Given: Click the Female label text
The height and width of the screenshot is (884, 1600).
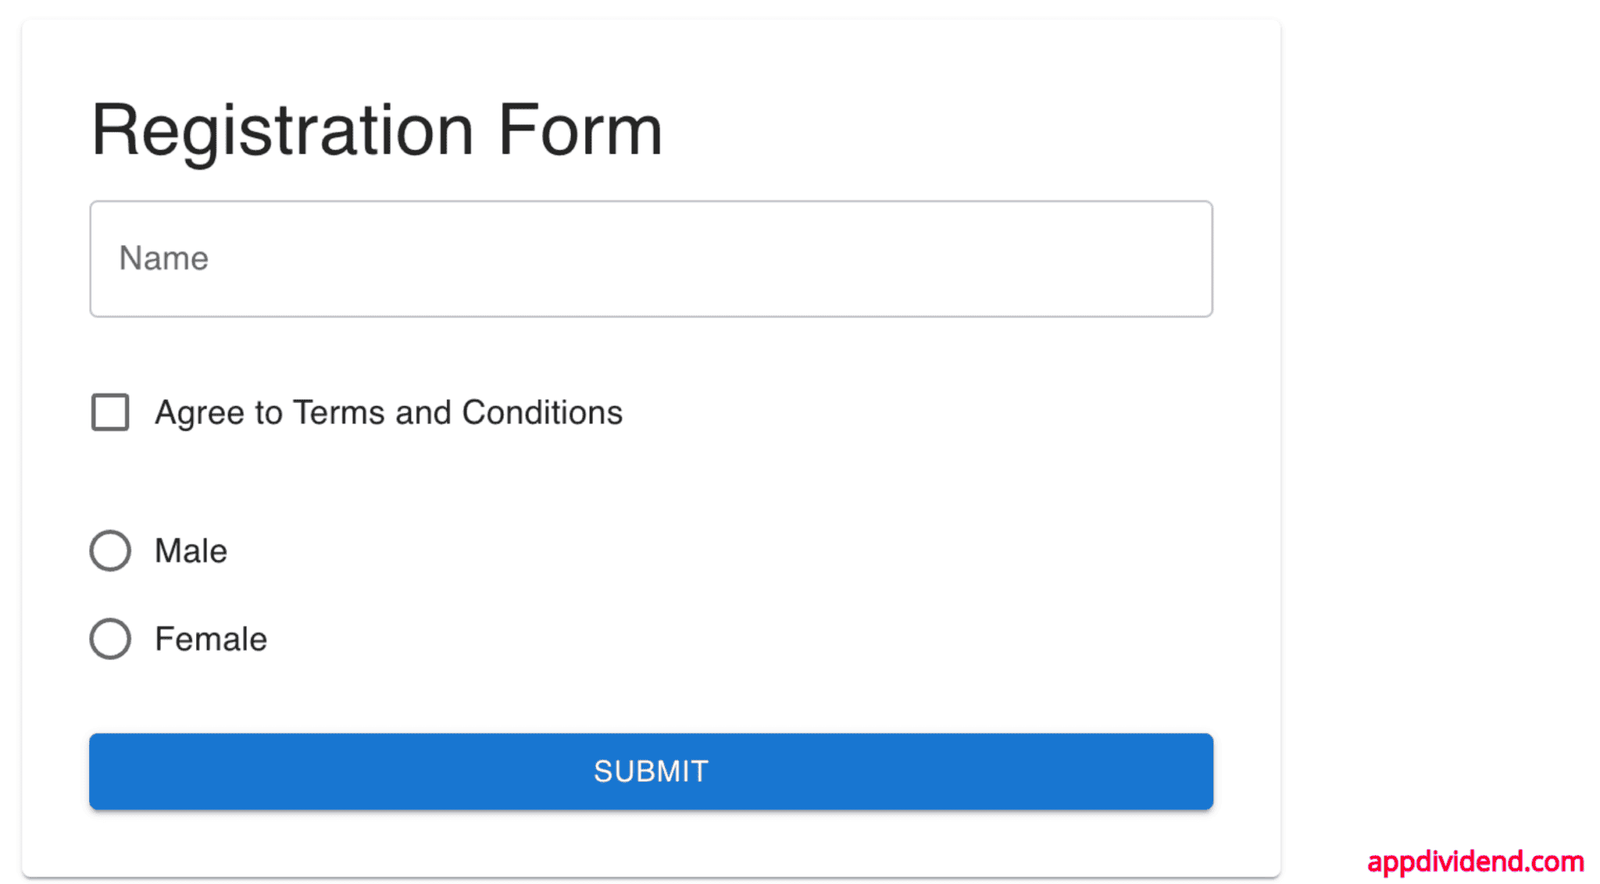Looking at the screenshot, I should click(210, 638).
